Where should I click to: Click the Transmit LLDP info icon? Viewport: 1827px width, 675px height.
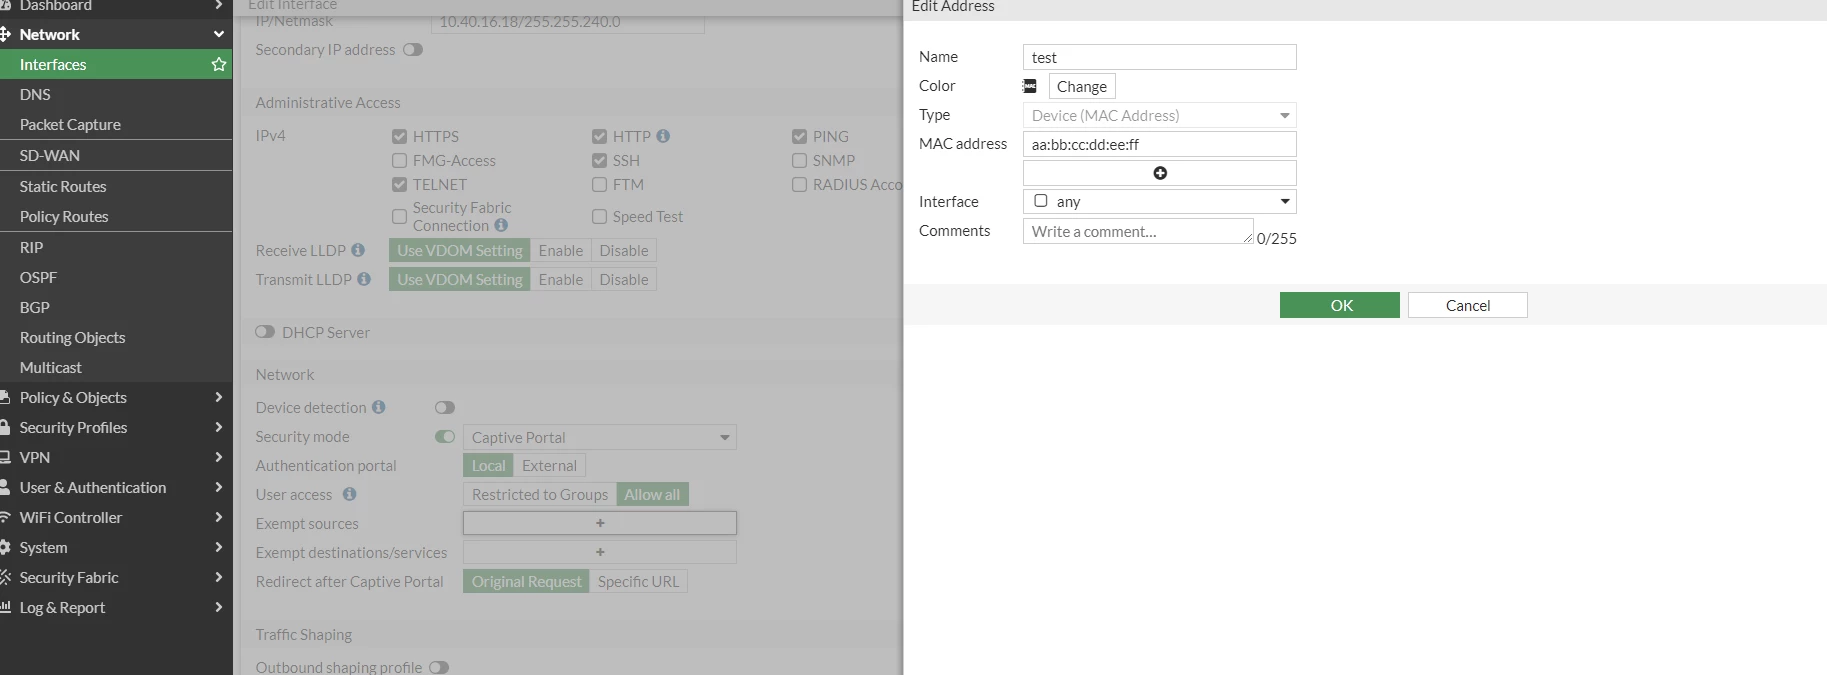364,279
